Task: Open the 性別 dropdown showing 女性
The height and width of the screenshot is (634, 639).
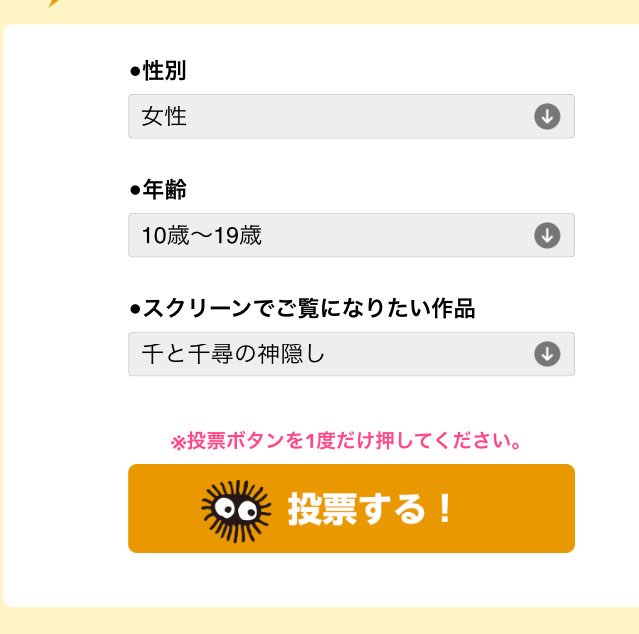Action: click(x=350, y=117)
